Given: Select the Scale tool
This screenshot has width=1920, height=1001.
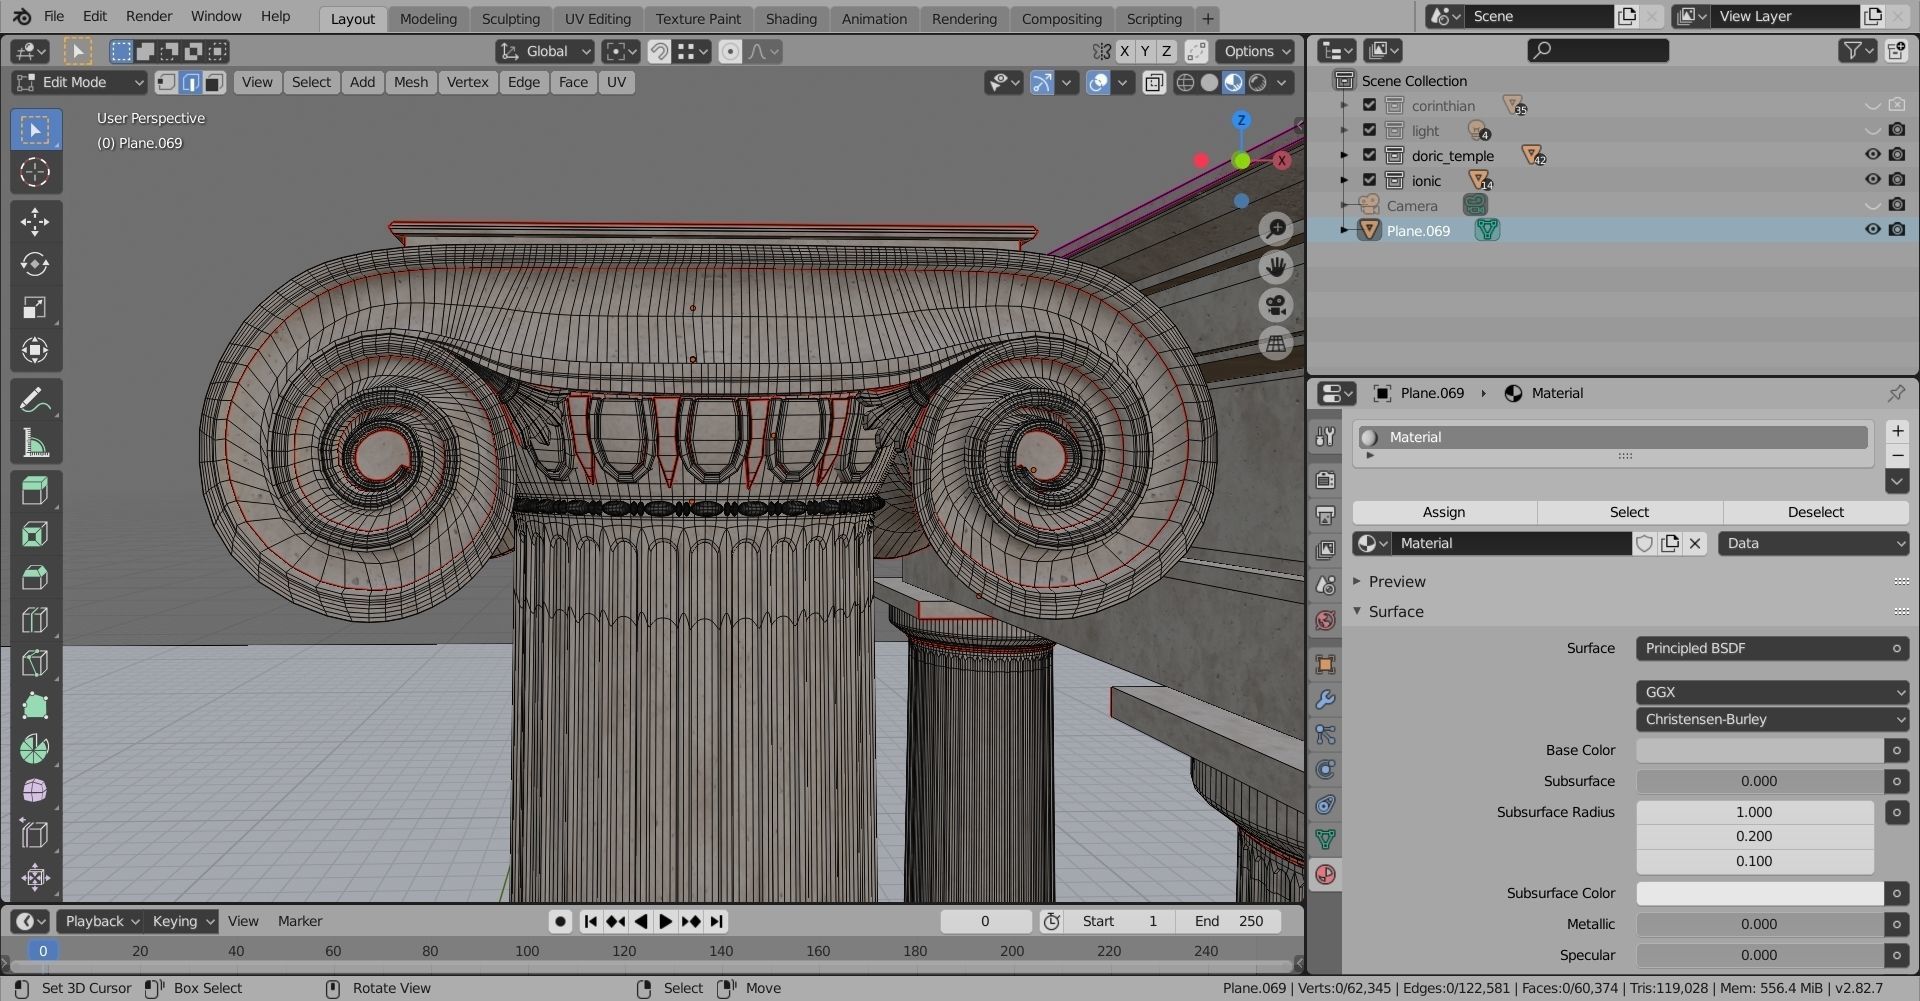Looking at the screenshot, I should (x=35, y=307).
